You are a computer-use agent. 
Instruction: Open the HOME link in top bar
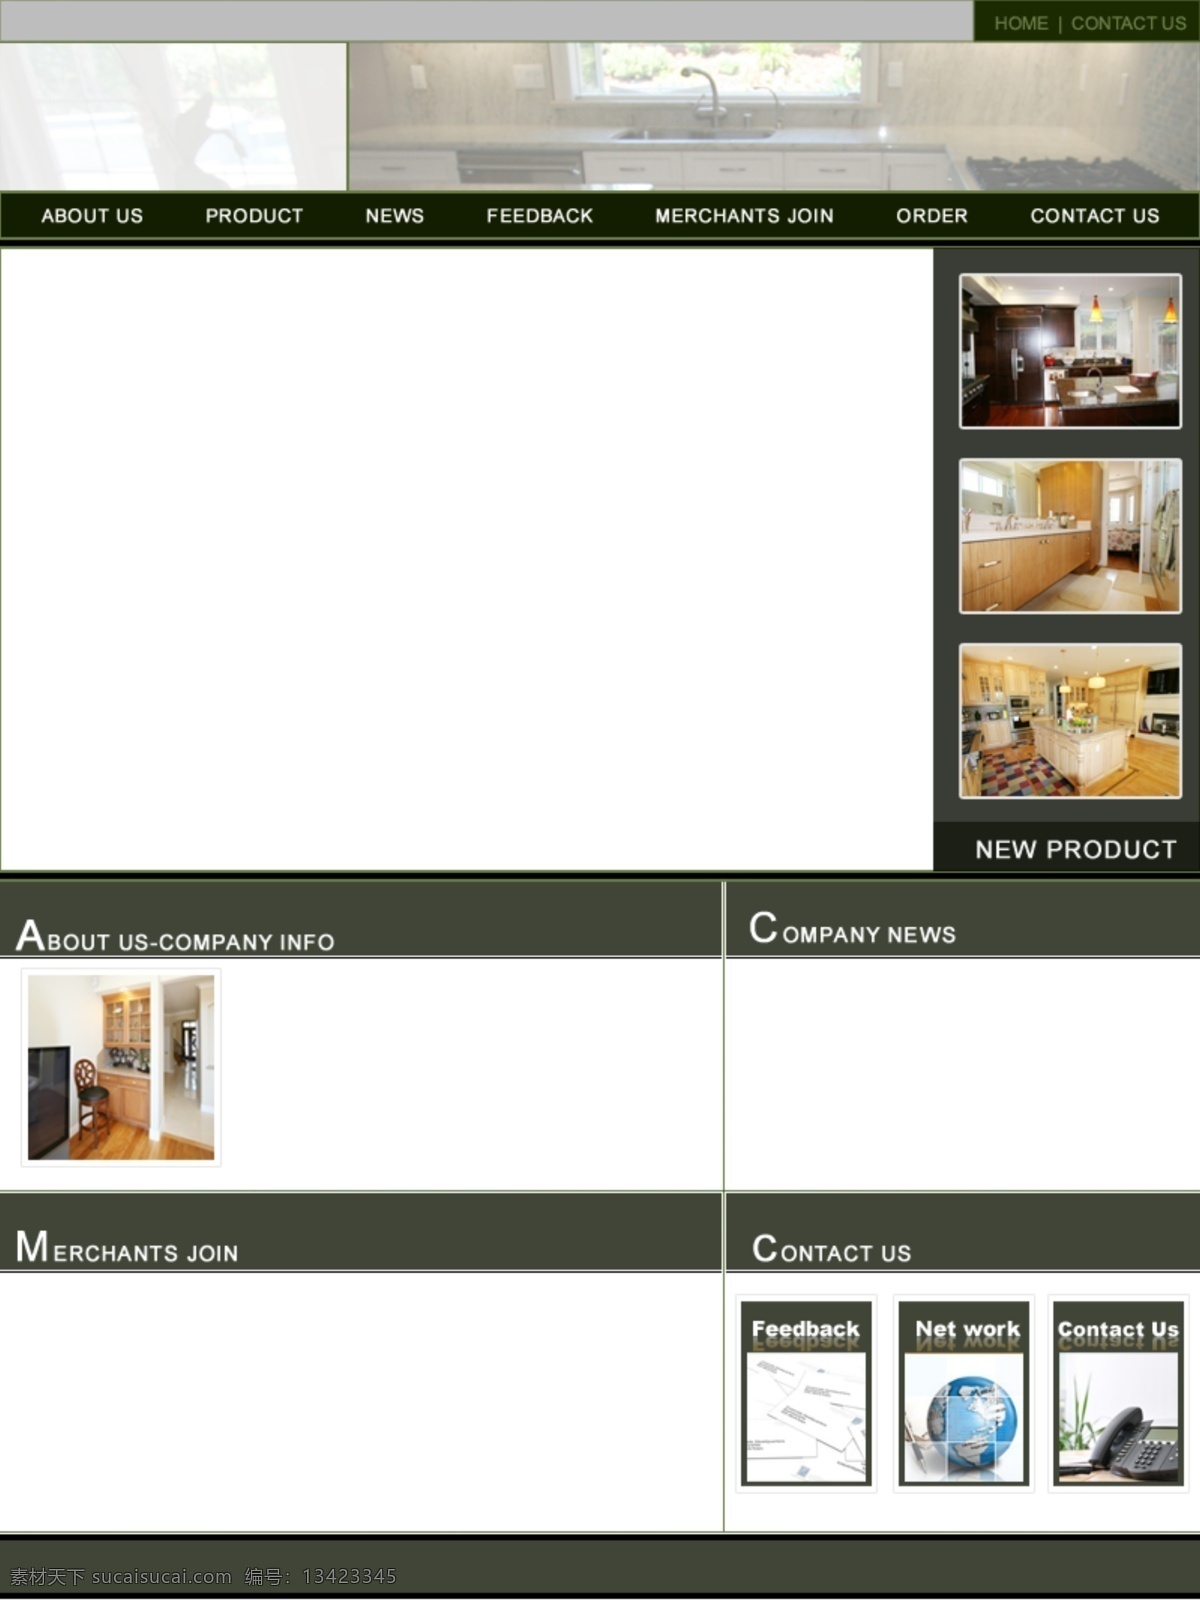coord(1020,23)
